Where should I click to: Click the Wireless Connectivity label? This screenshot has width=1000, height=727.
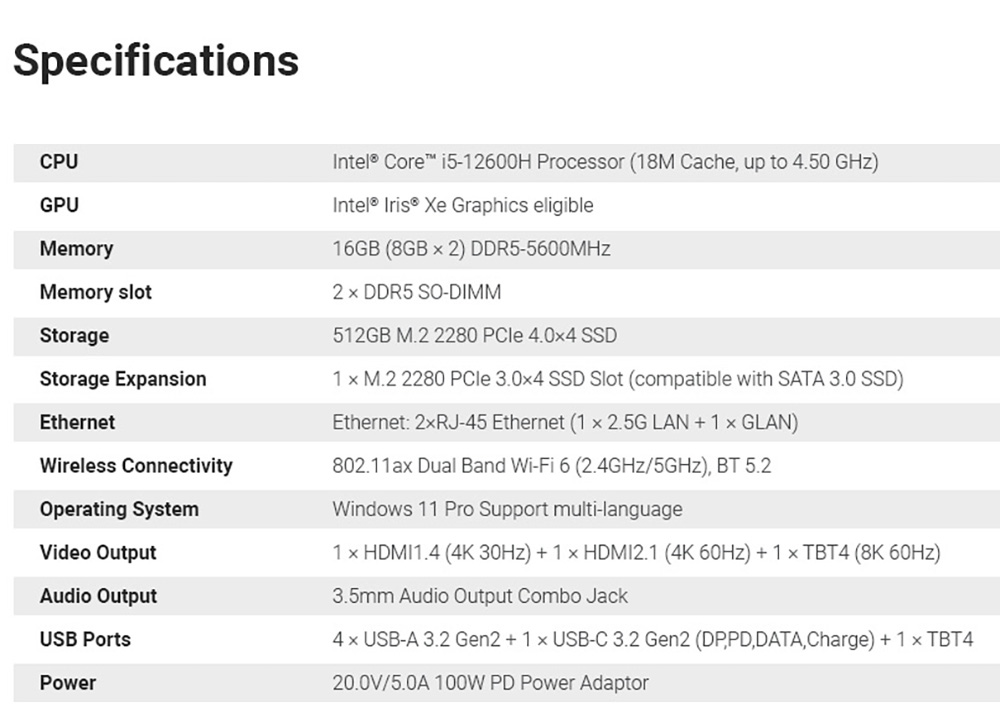pyautogui.click(x=136, y=466)
